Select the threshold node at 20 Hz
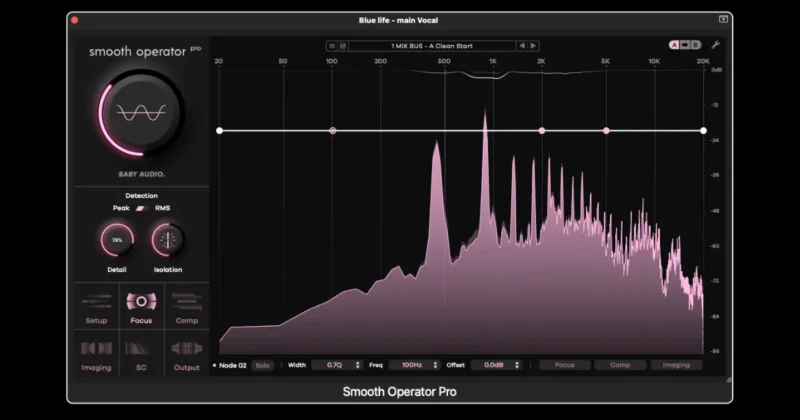The width and height of the screenshot is (800, 420). (219, 131)
